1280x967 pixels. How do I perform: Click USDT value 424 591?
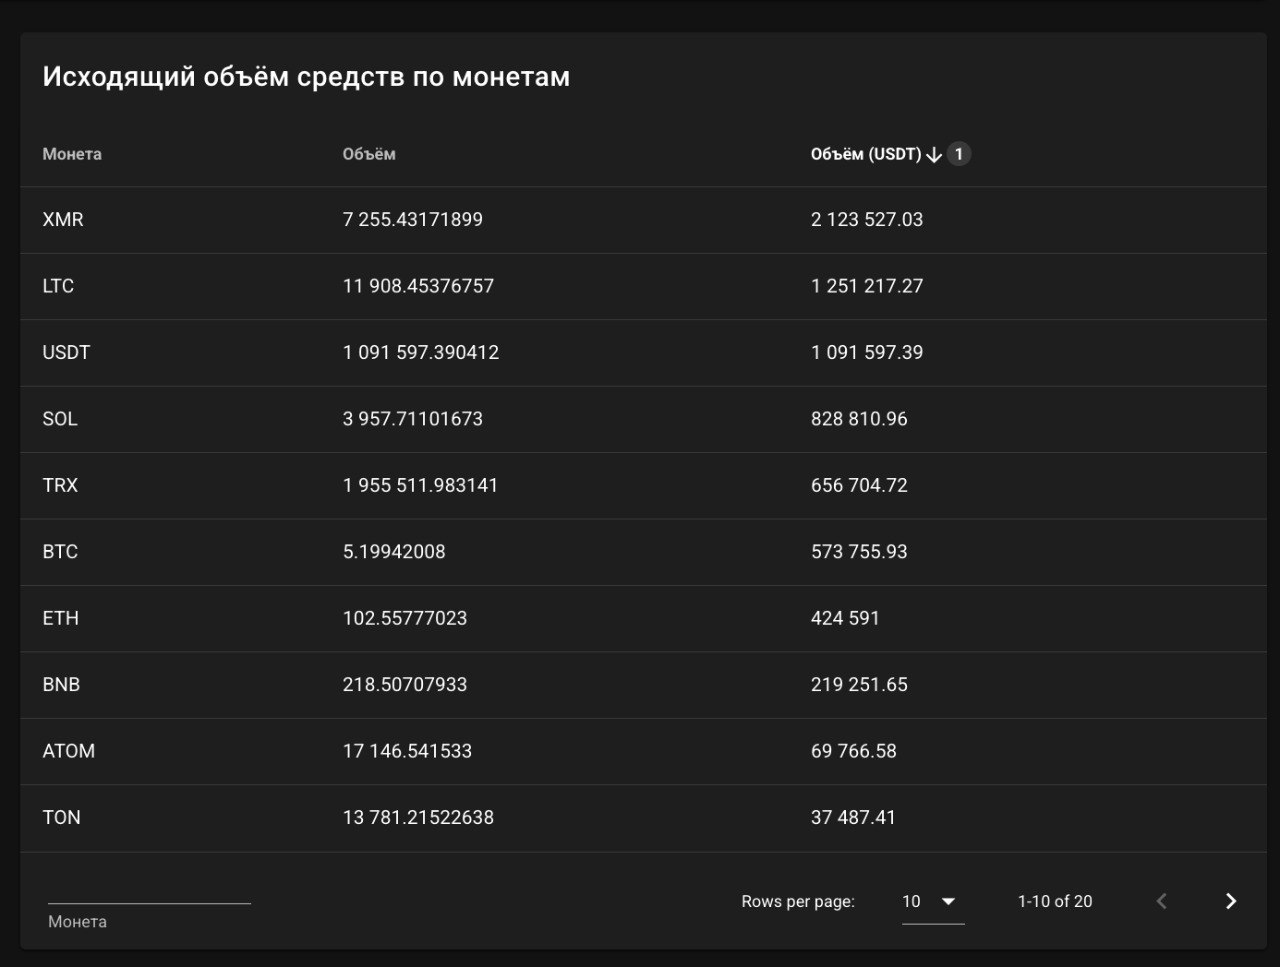pos(845,618)
